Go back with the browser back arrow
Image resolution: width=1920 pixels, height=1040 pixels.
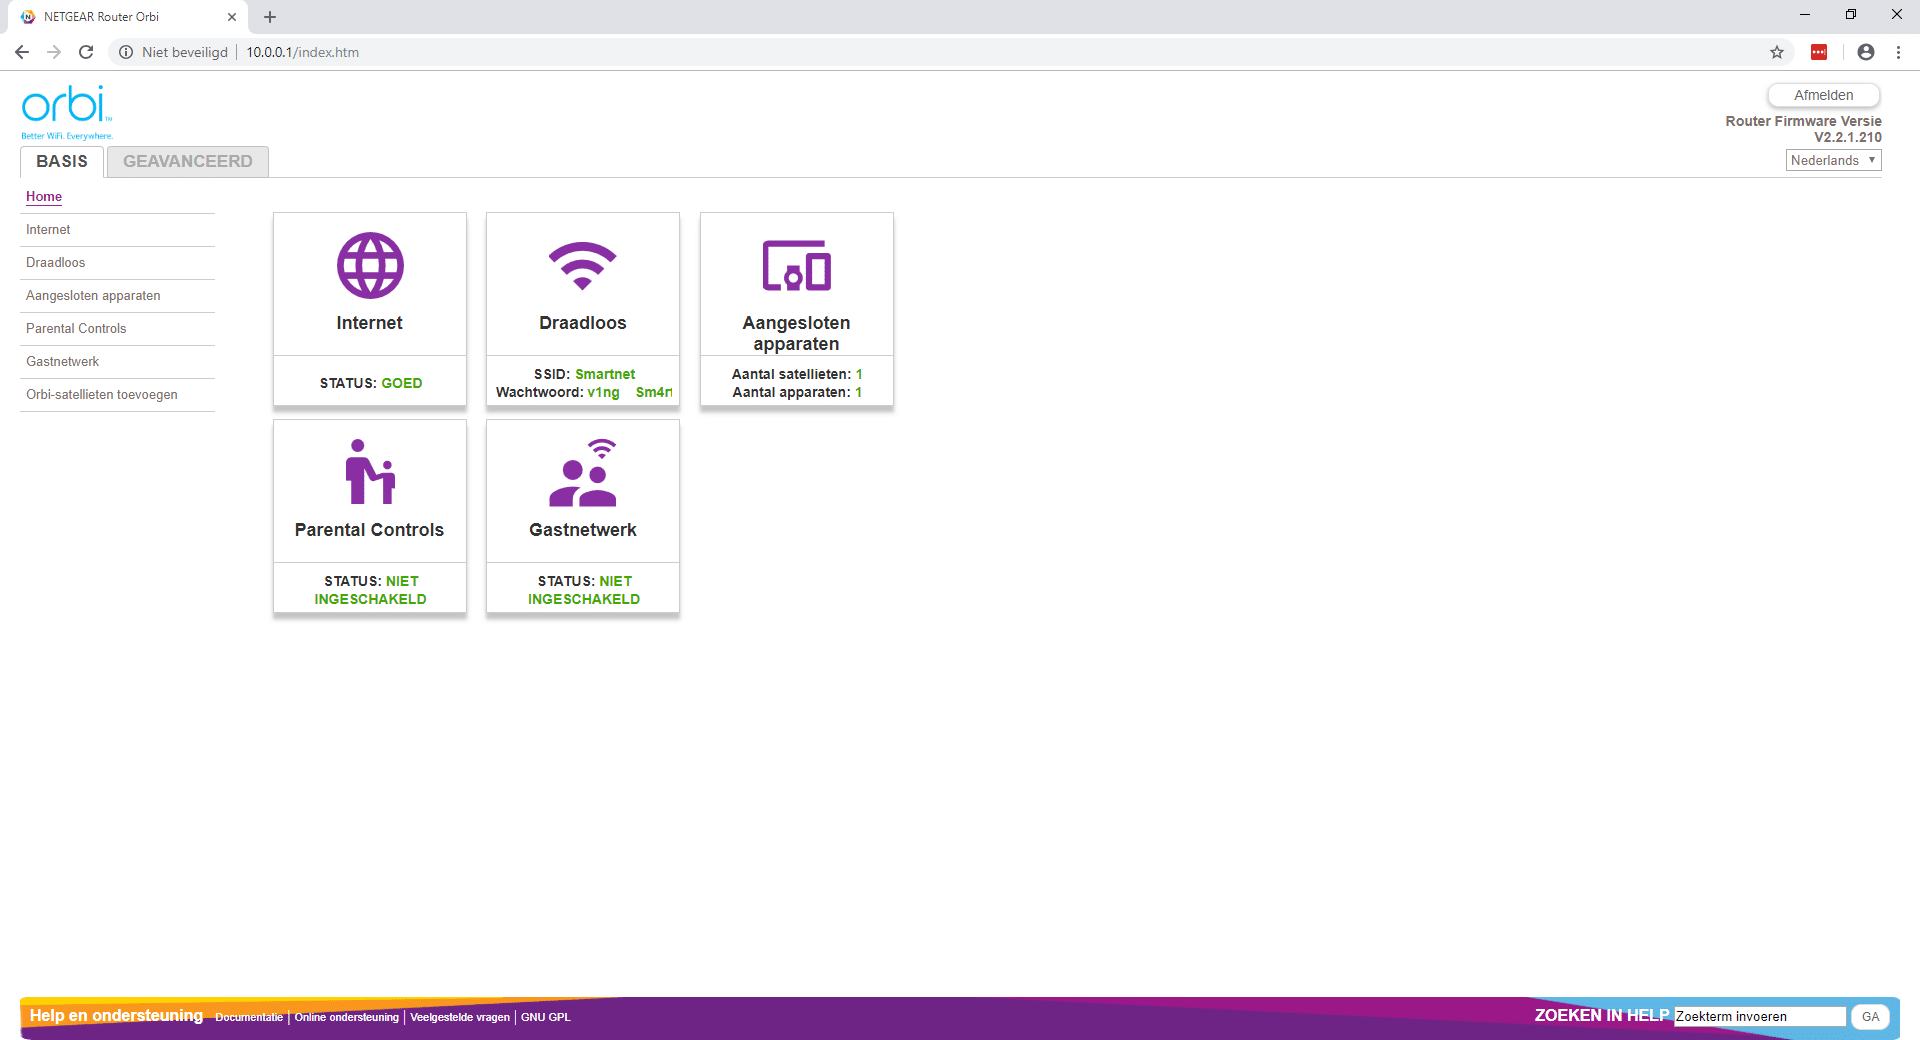click(x=22, y=52)
